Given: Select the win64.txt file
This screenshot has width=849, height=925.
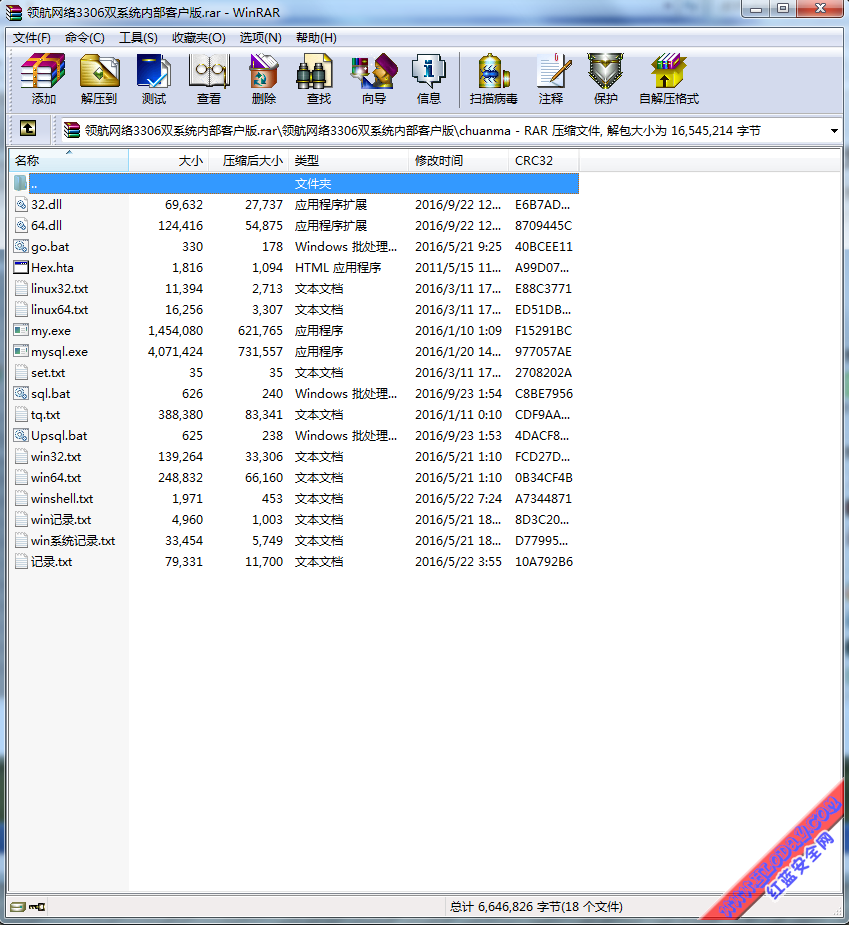Looking at the screenshot, I should pyautogui.click(x=56, y=478).
